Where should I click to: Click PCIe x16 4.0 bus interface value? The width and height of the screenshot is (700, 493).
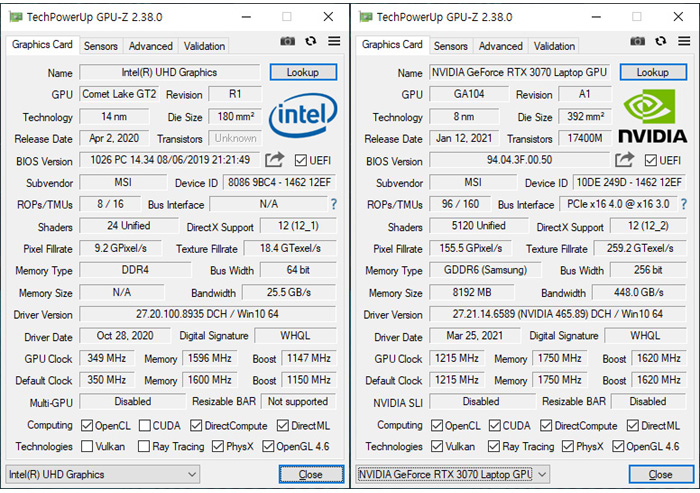click(618, 204)
